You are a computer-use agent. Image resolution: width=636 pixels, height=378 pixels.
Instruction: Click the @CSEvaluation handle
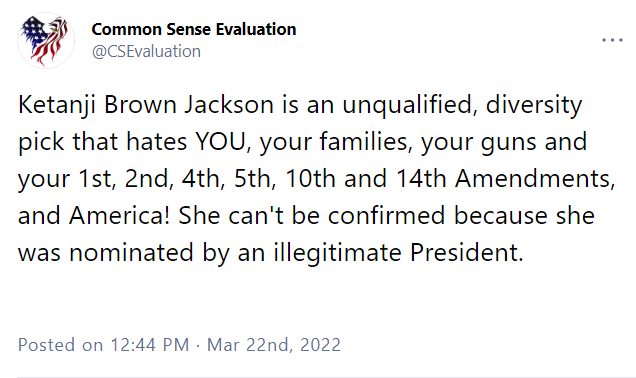(x=146, y=52)
